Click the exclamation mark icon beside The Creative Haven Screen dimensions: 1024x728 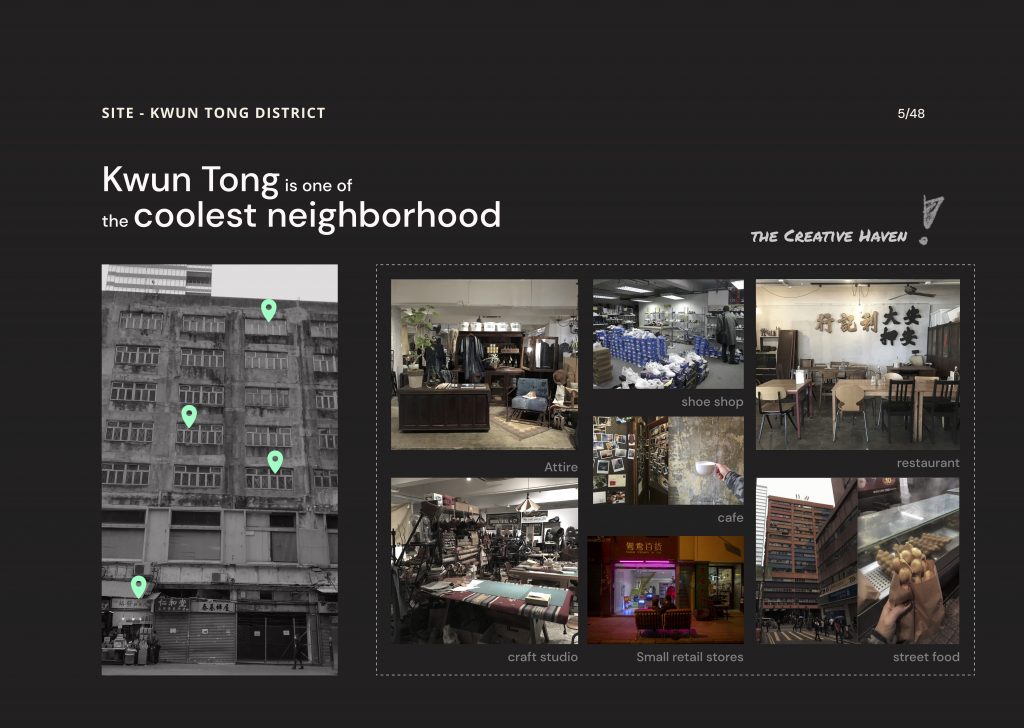(x=930, y=220)
